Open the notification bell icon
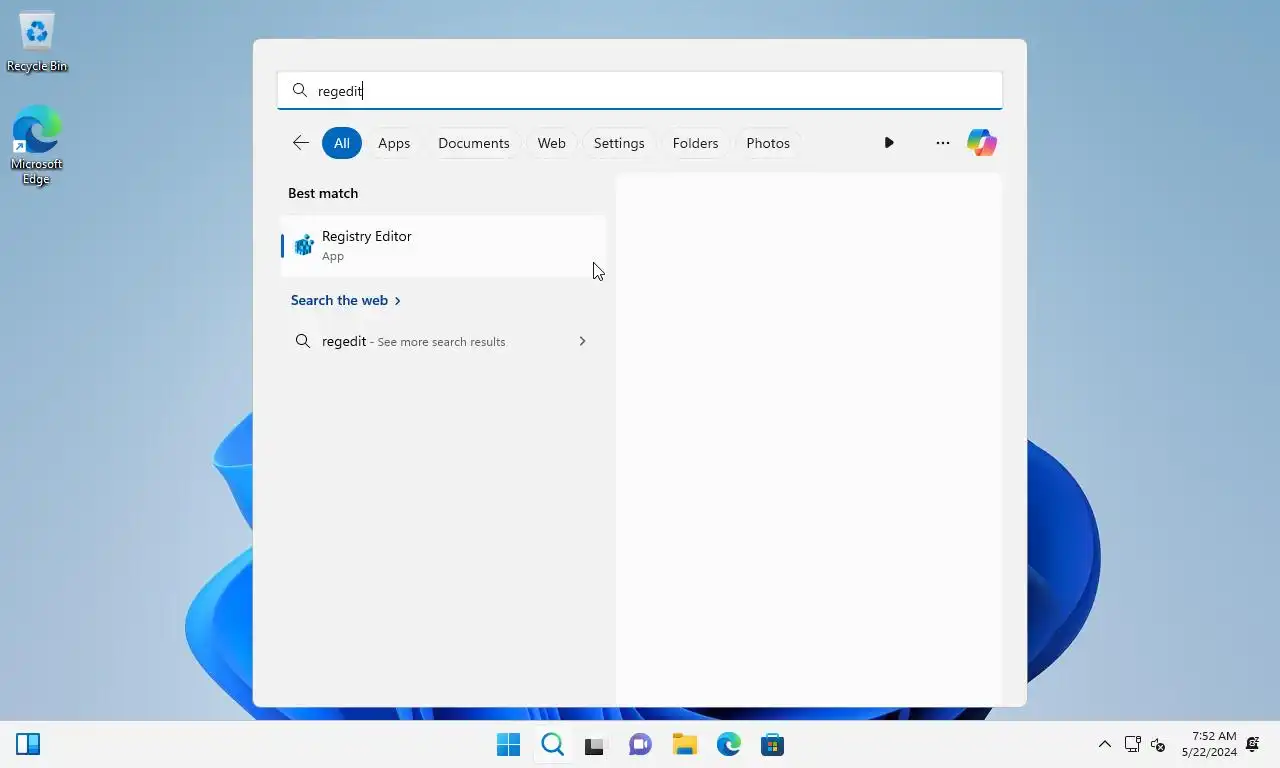Screen dimensions: 1280x768 (1253, 744)
